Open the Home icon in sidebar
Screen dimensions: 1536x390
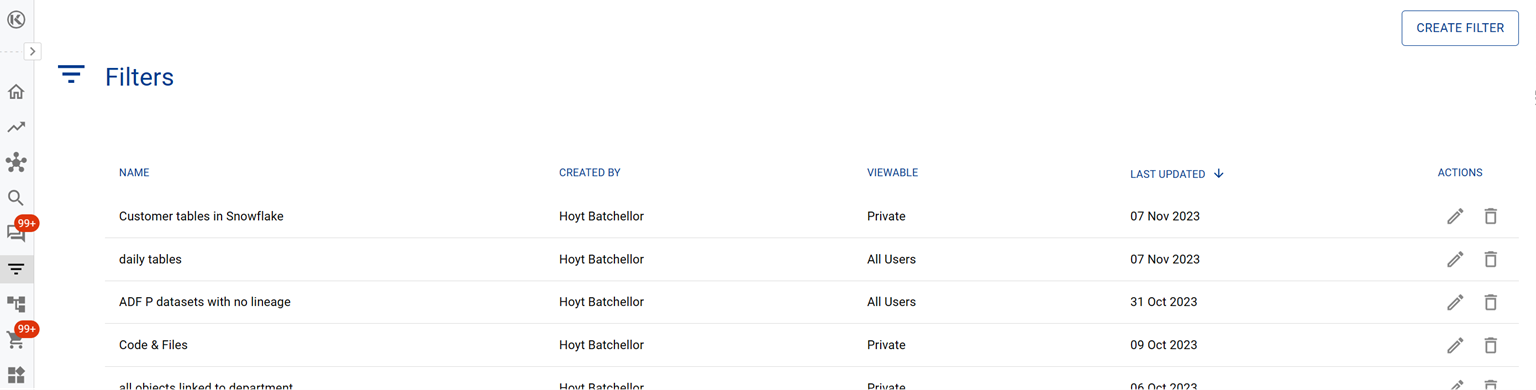[x=16, y=92]
